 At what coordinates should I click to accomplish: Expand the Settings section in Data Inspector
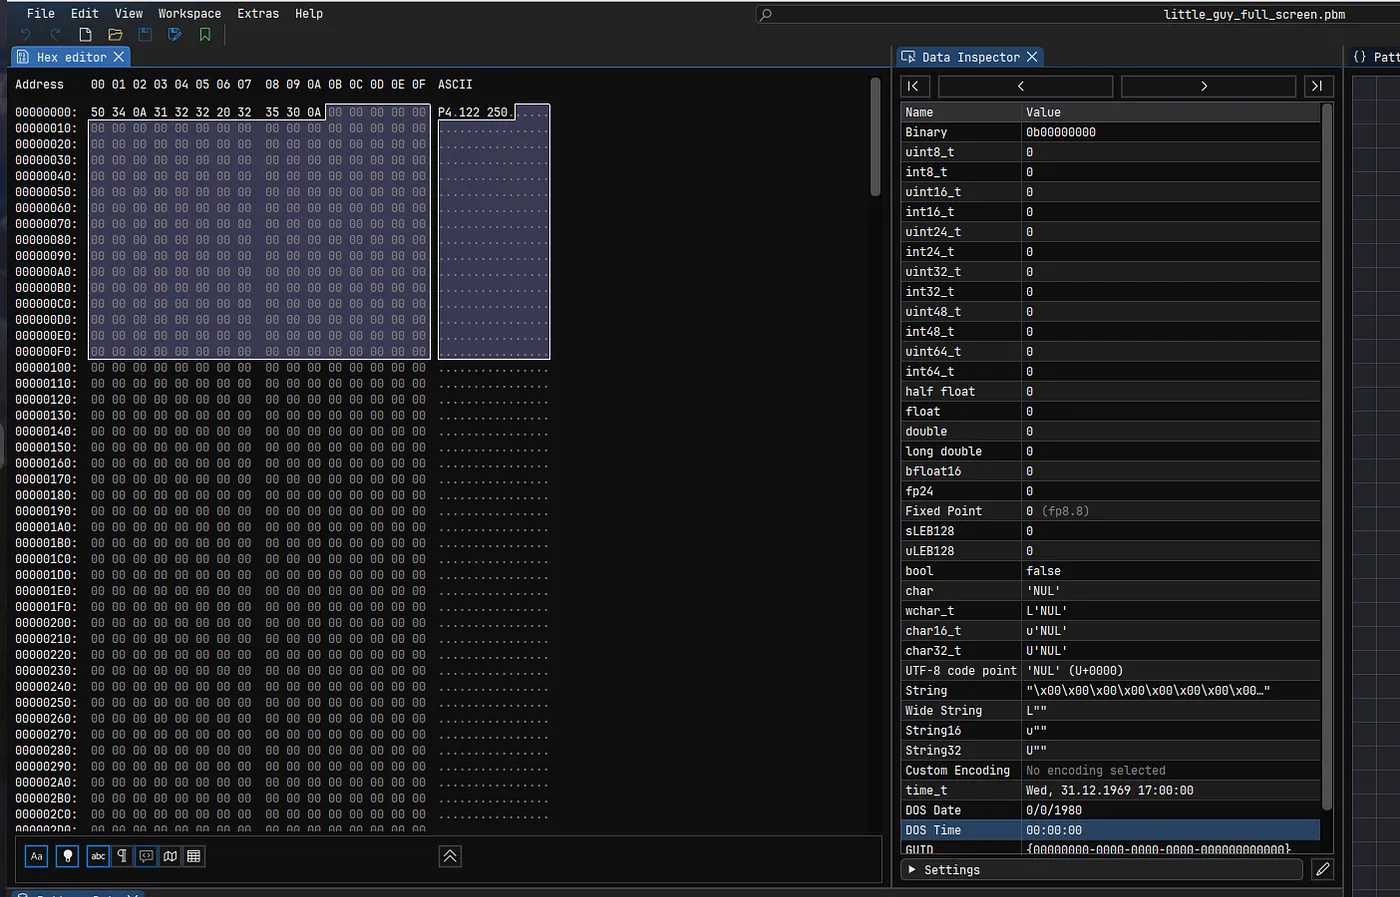click(x=1104, y=870)
